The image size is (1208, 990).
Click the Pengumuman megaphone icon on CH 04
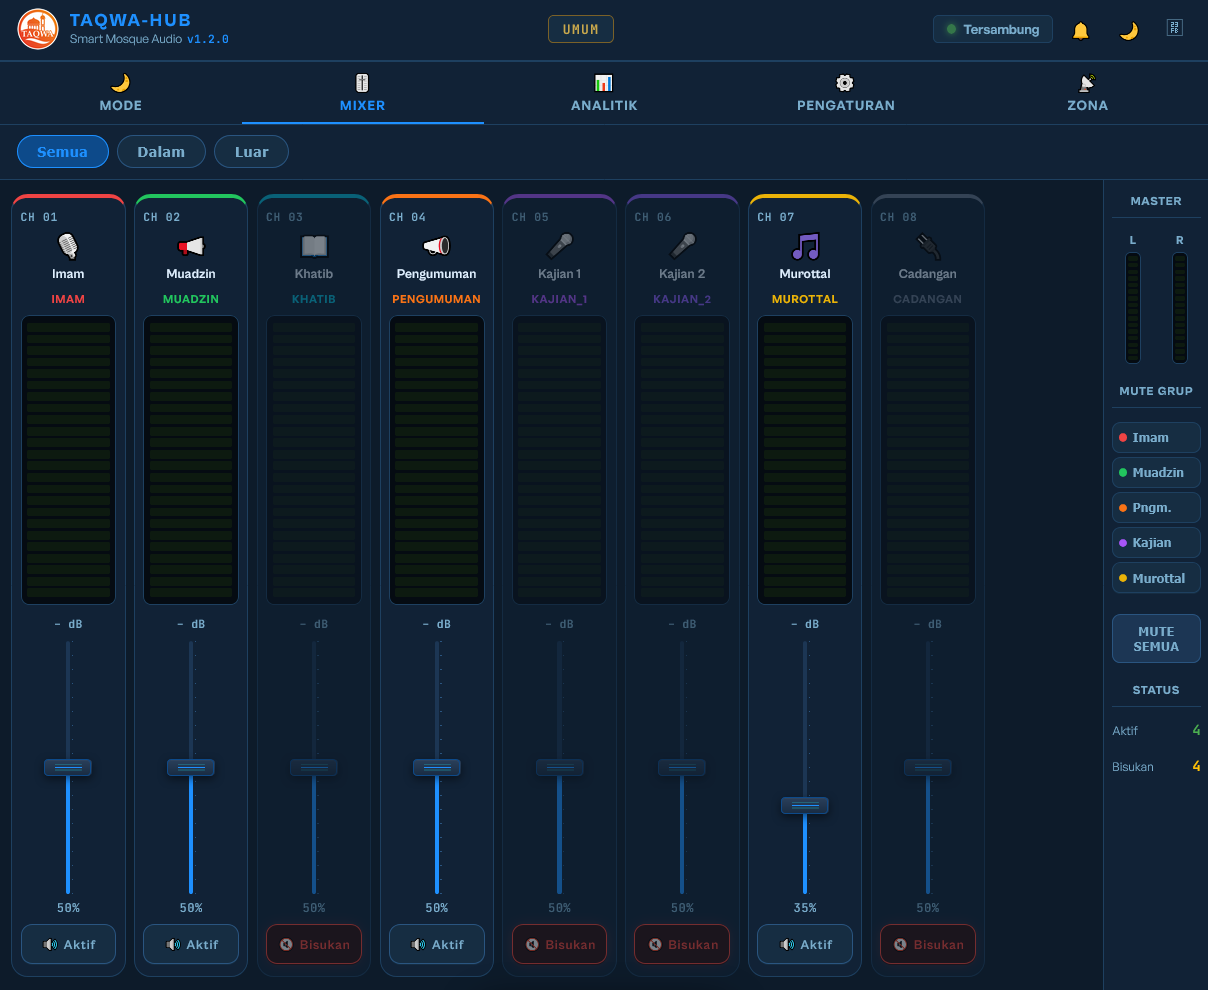[437, 246]
